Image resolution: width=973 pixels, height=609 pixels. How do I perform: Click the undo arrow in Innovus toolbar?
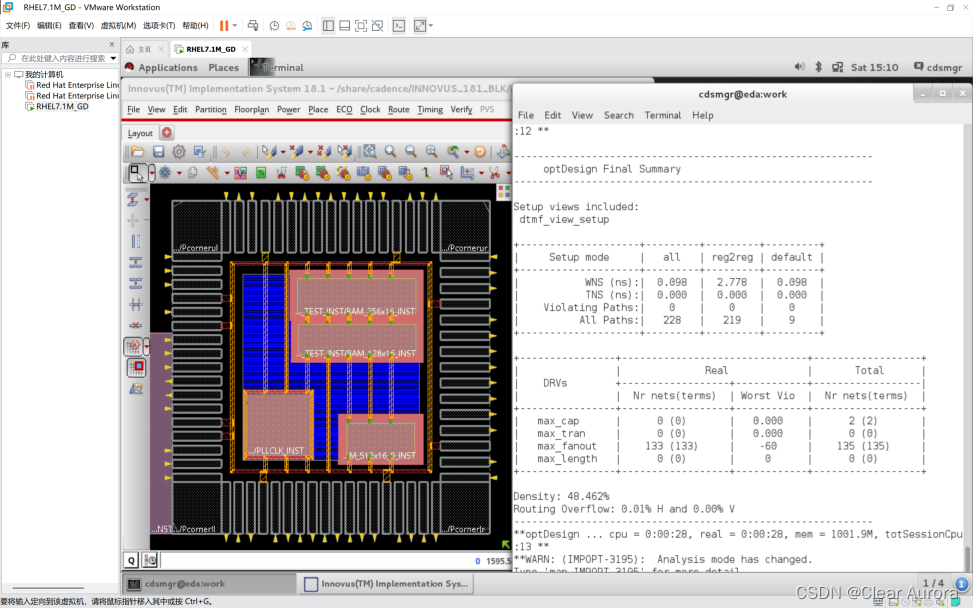pyautogui.click(x=226, y=152)
